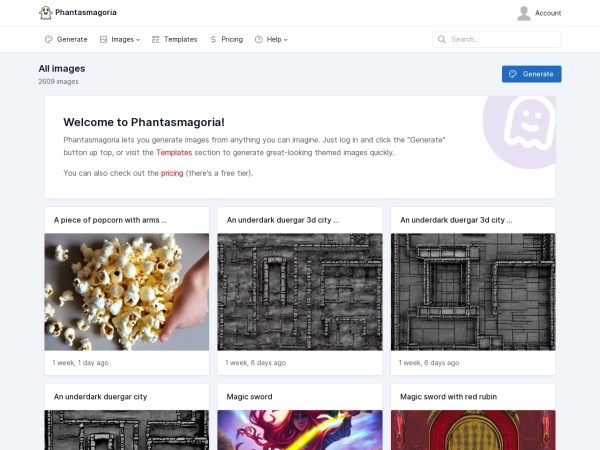Click the Phantasmagoria ghost logo icon
600x450 pixels.
pyautogui.click(x=45, y=13)
